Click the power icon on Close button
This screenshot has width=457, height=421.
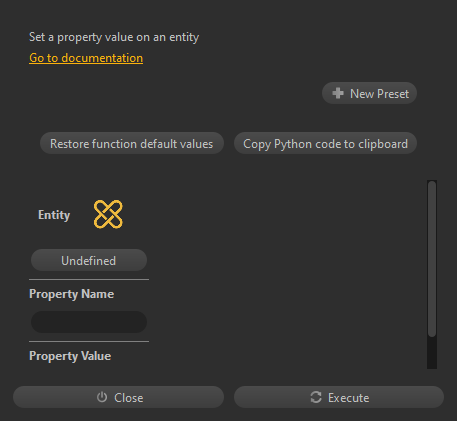coord(102,397)
